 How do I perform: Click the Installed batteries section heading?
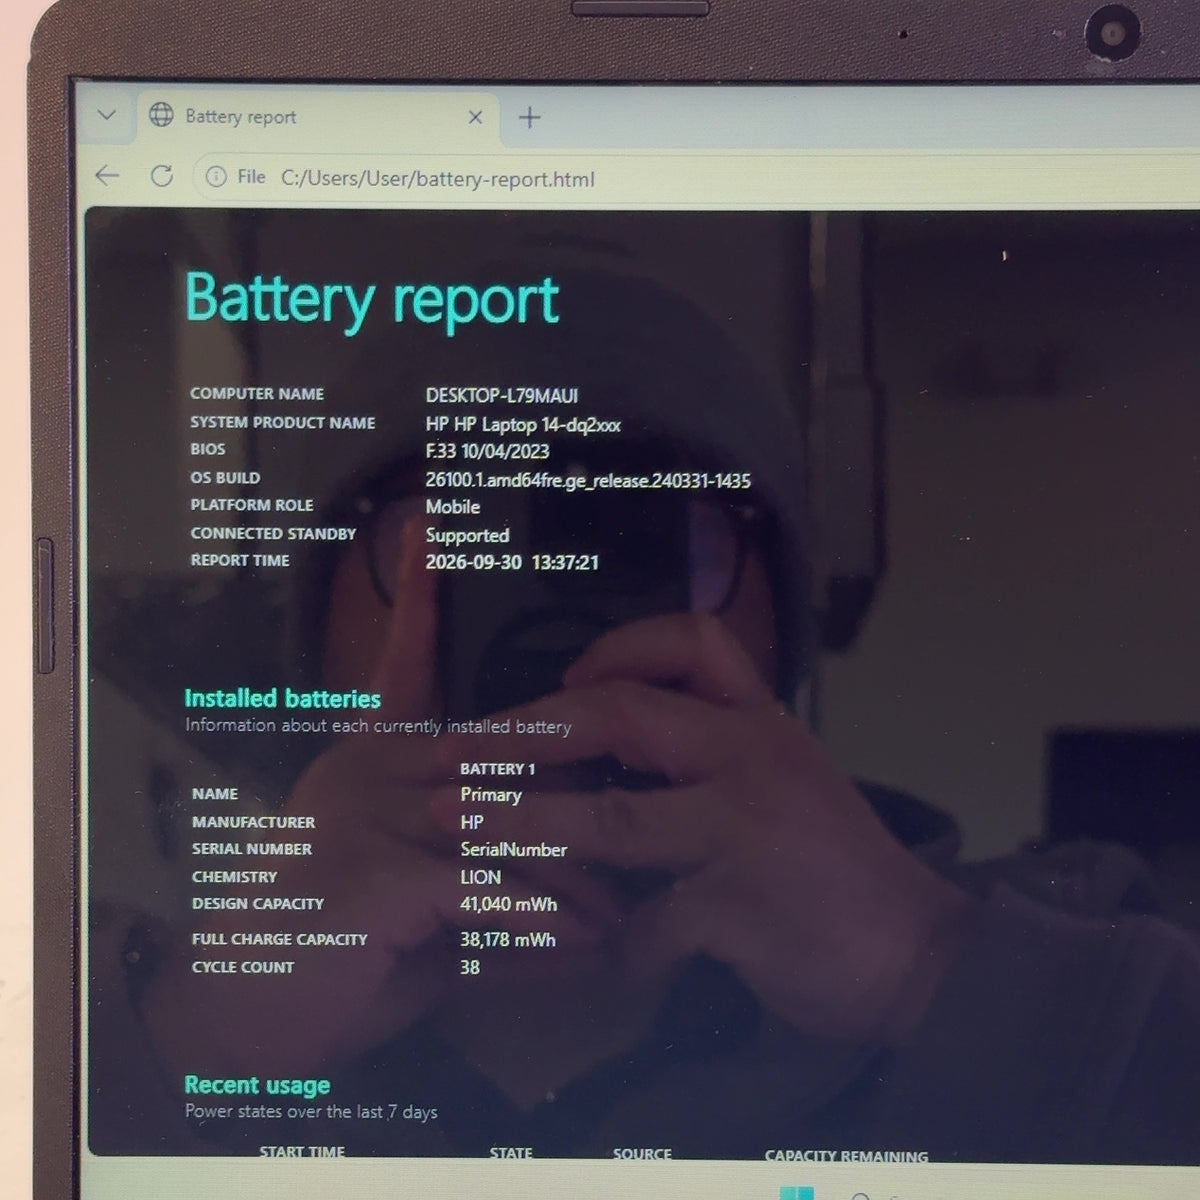pyautogui.click(x=282, y=698)
